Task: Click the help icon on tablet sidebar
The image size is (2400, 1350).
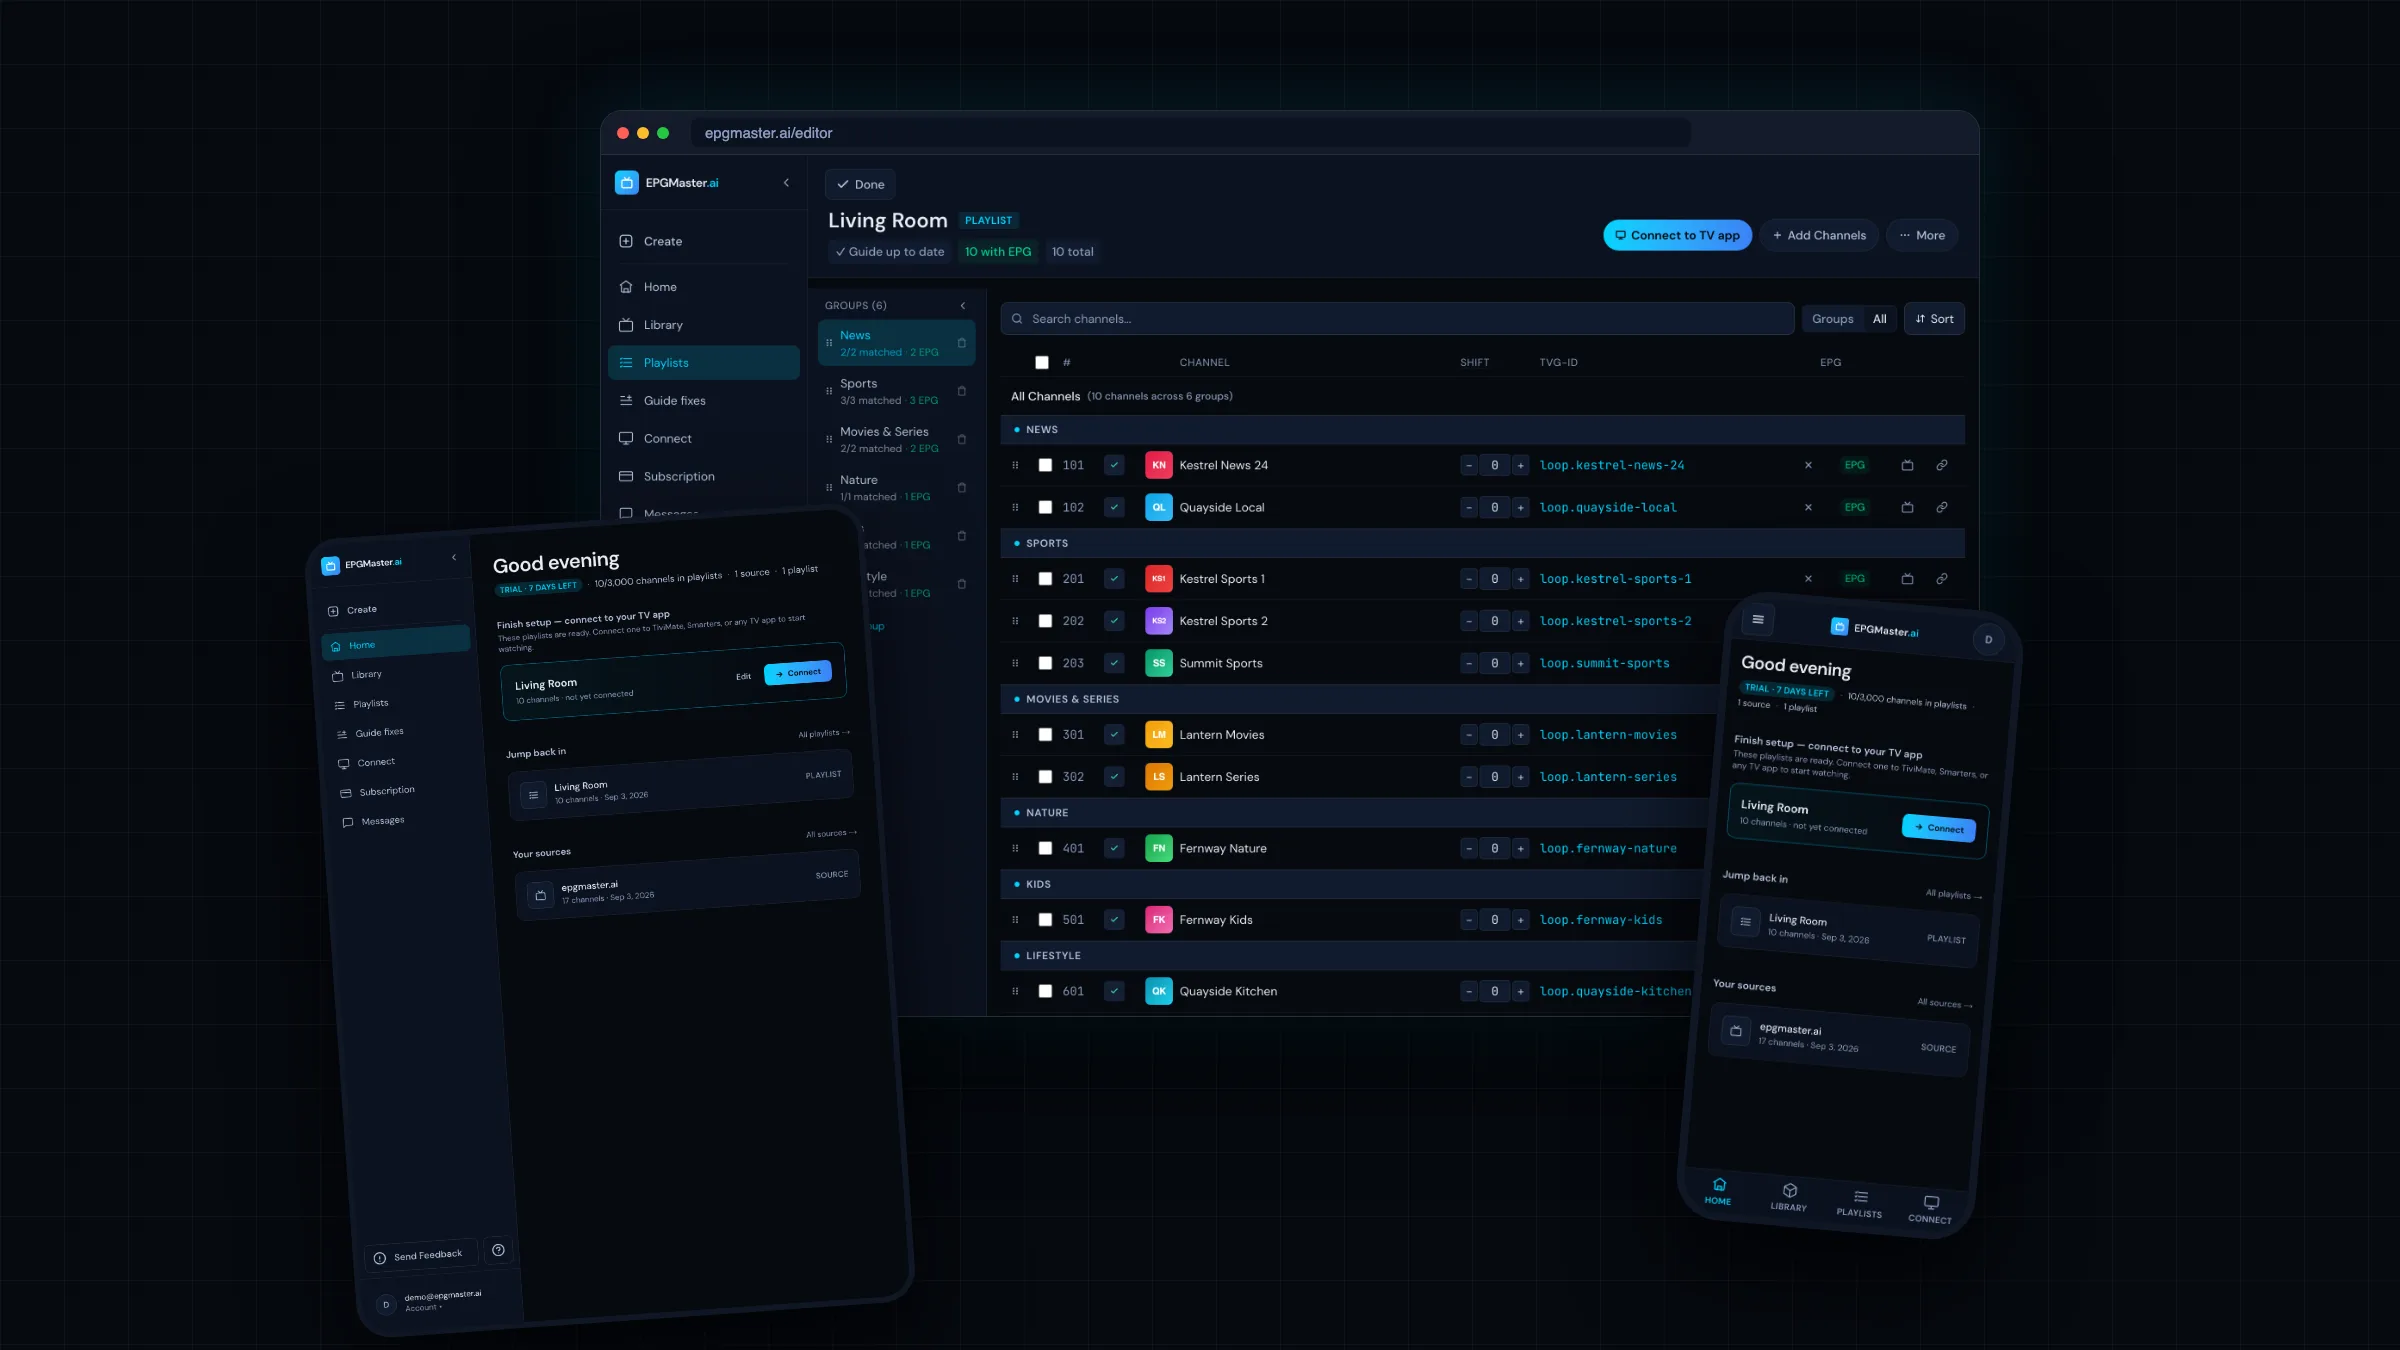Action: 498,1250
